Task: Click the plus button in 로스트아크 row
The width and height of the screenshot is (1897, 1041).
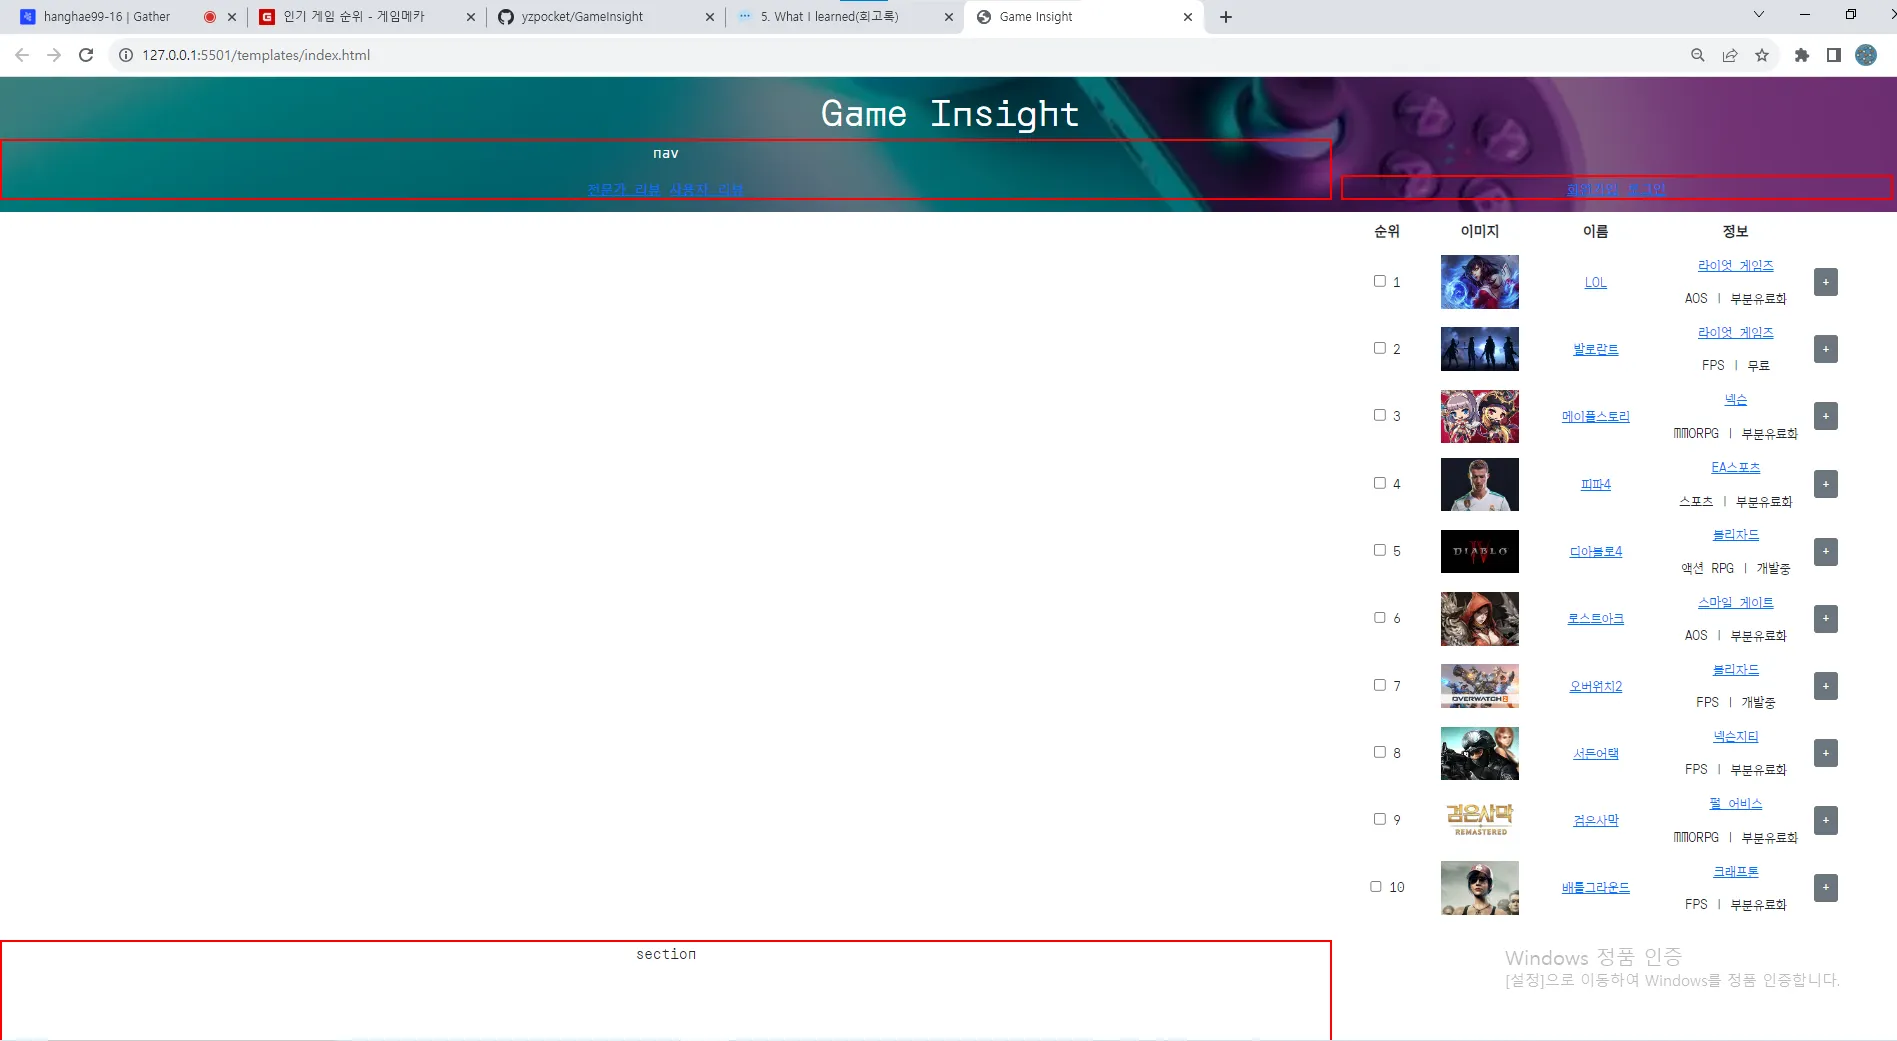Action: [1826, 618]
